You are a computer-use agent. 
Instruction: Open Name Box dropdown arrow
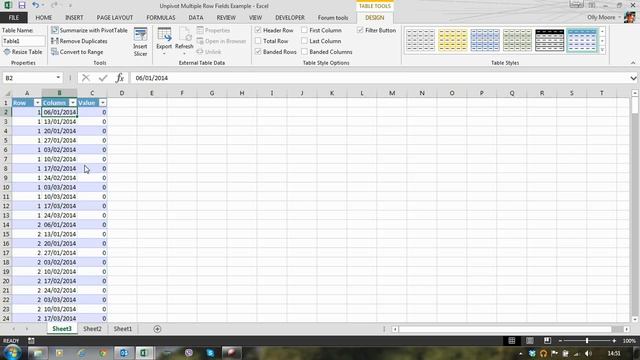(x=58, y=78)
